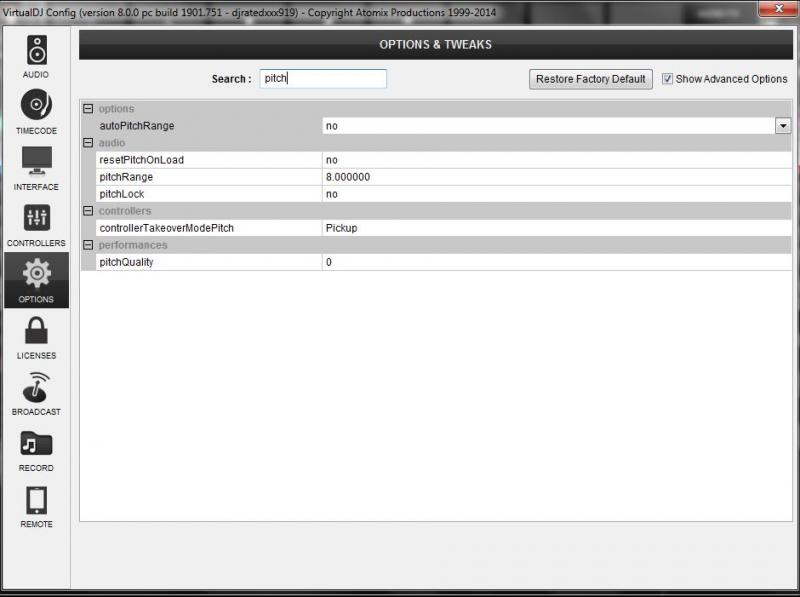
Task: Collapse the audio group
Action: [88, 142]
